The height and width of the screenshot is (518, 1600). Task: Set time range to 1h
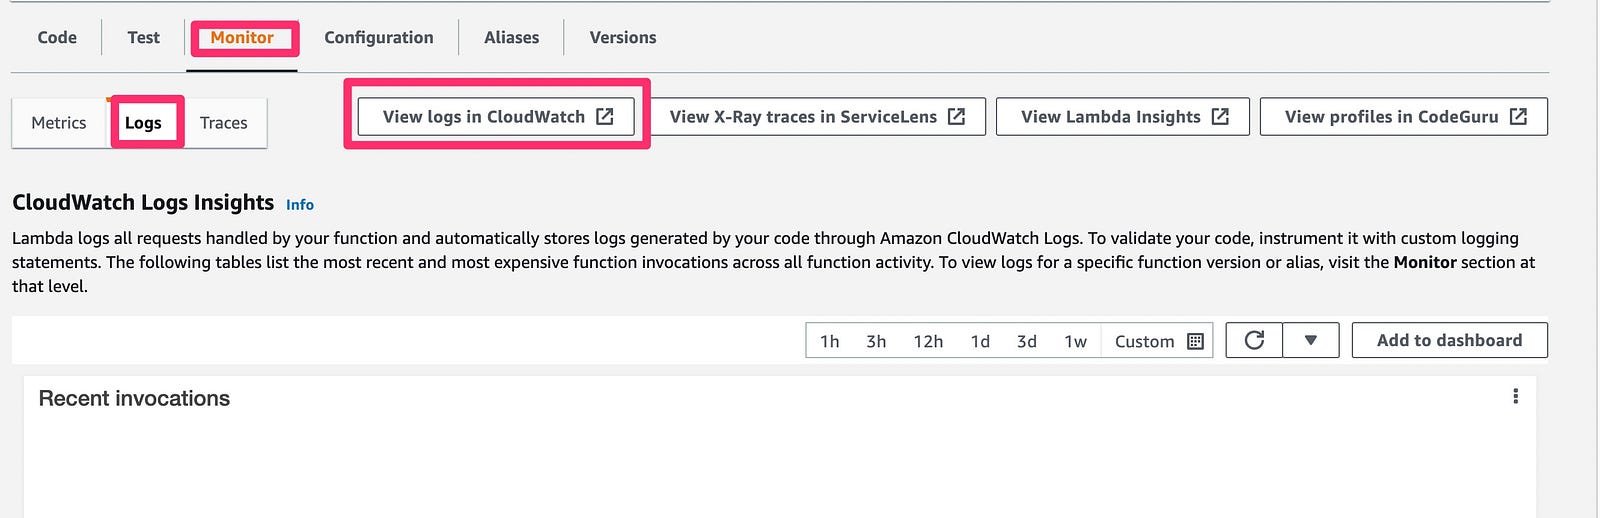pyautogui.click(x=830, y=341)
